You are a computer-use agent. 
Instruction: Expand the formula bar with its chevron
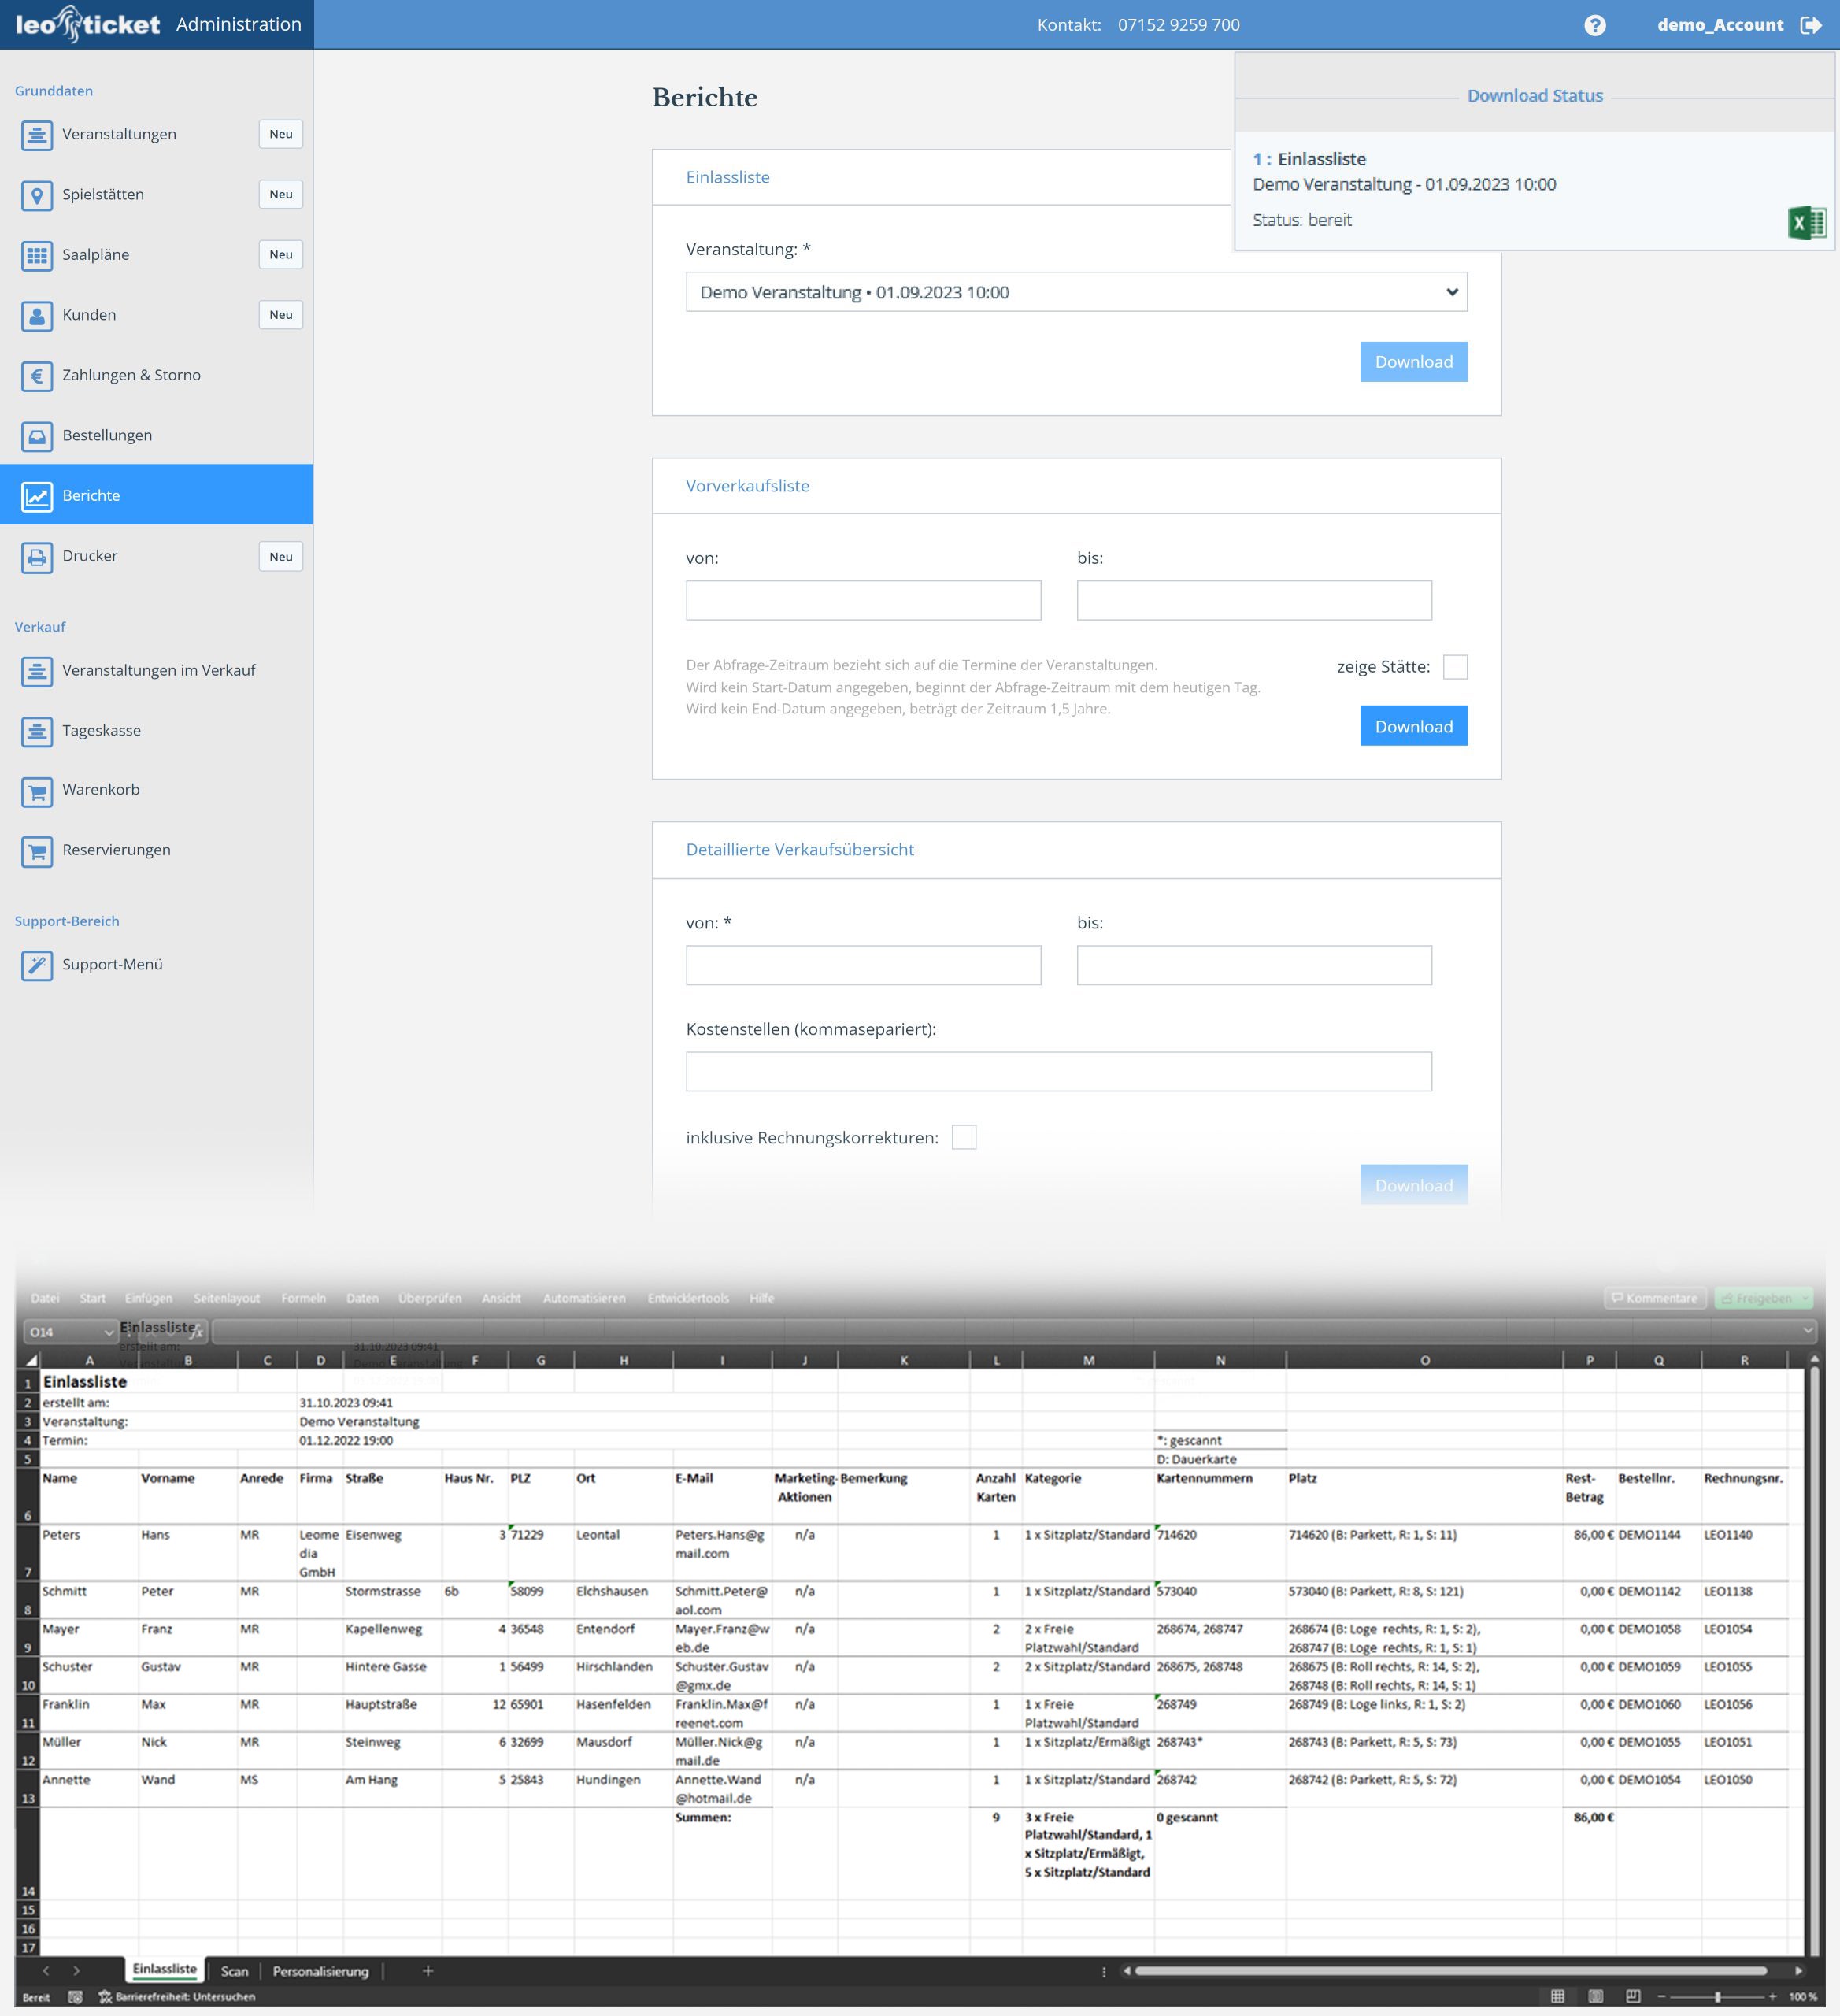(x=1806, y=1331)
